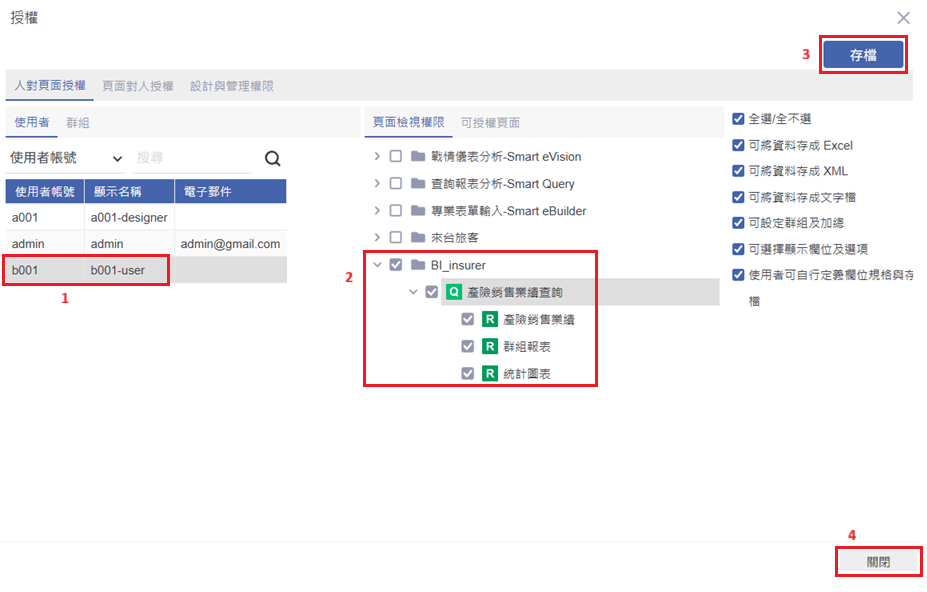Click the R report icon beside 群組報表
This screenshot has width=927, height=592.
tap(490, 346)
